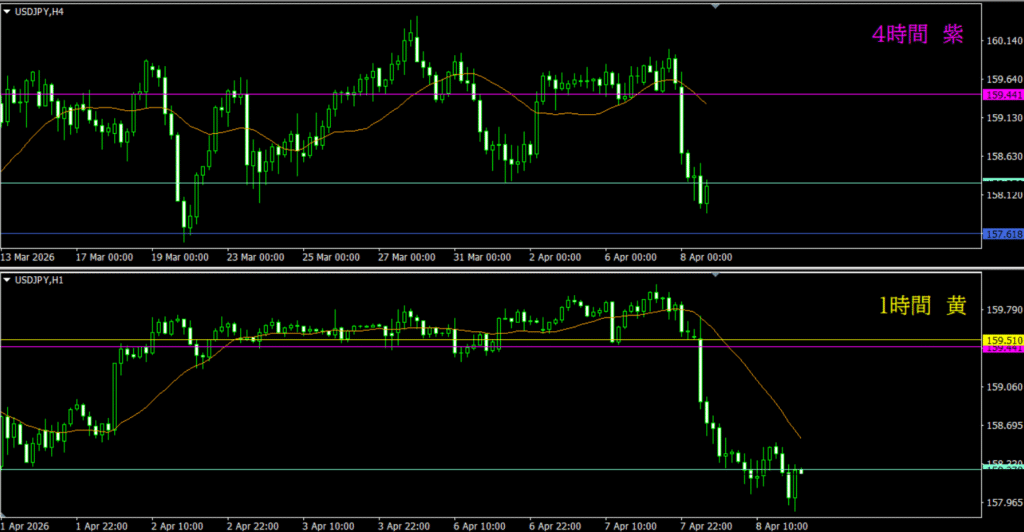Click the 19 Mar 00:00 date on H4 axis
The image size is (1024, 532).
tap(180, 257)
